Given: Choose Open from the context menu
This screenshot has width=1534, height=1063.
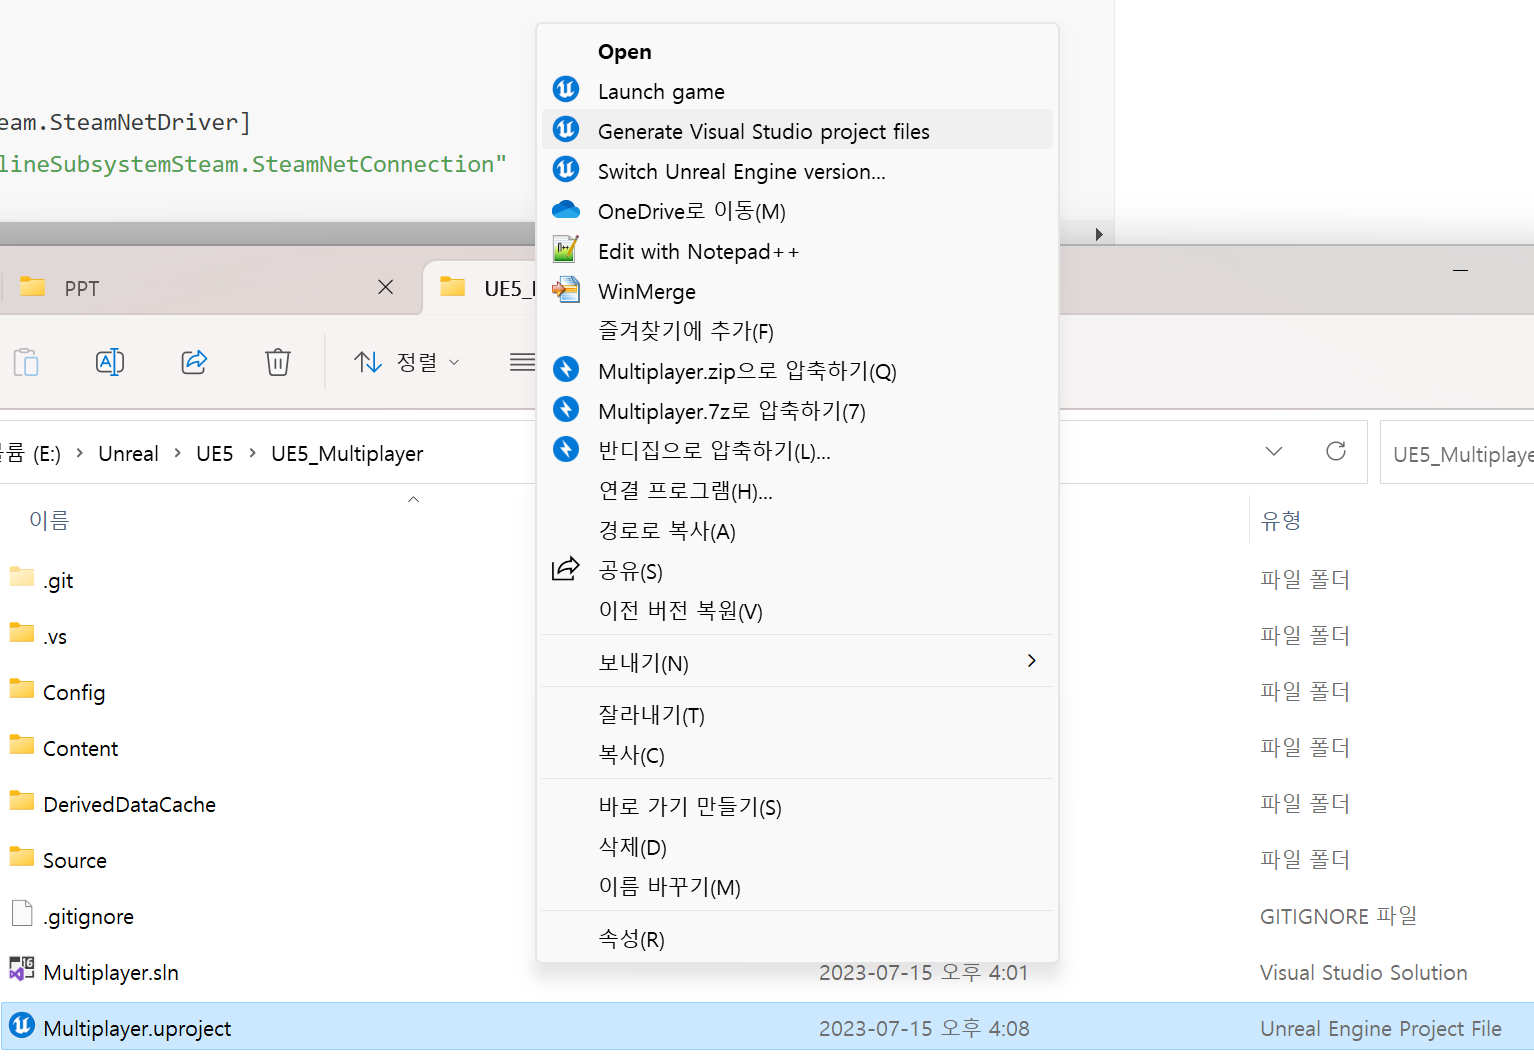Looking at the screenshot, I should click(x=797, y=51).
